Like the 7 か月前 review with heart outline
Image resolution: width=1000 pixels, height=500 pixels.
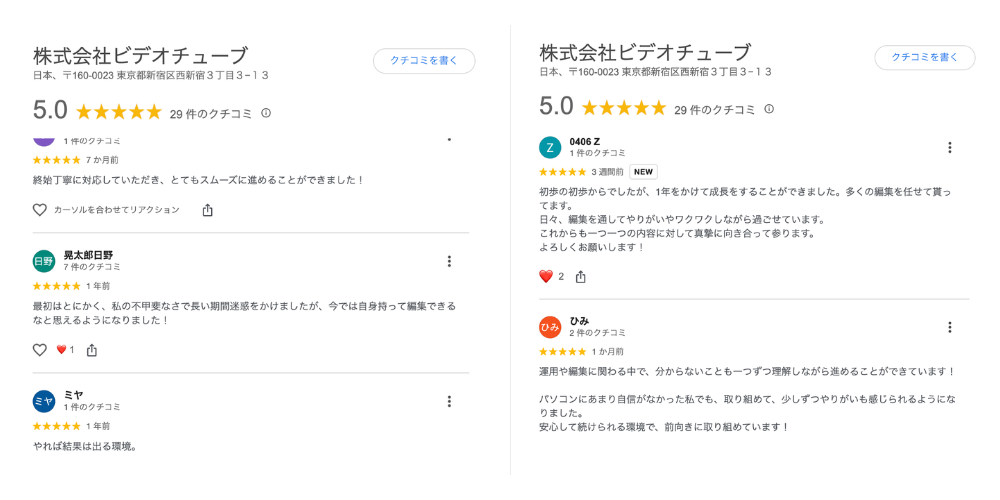pos(40,210)
